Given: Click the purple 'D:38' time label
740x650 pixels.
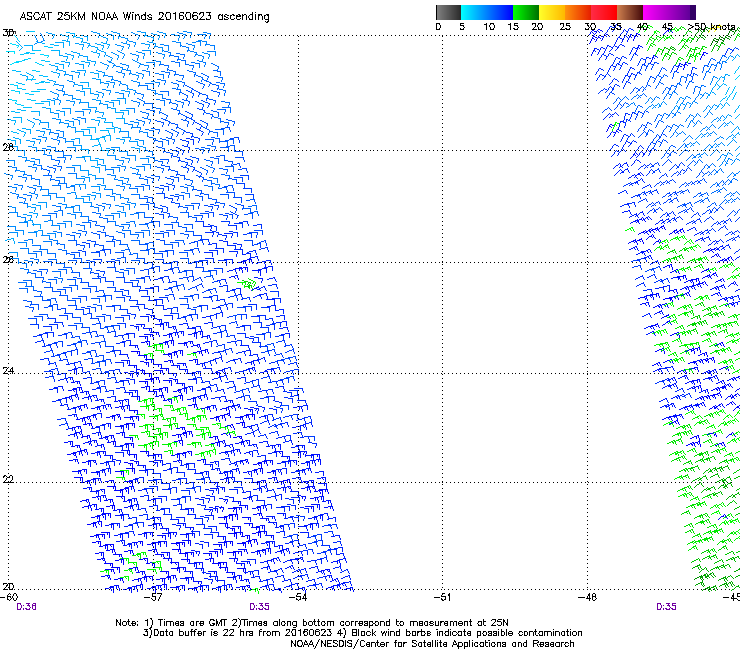Looking at the screenshot, I should coord(26,607).
